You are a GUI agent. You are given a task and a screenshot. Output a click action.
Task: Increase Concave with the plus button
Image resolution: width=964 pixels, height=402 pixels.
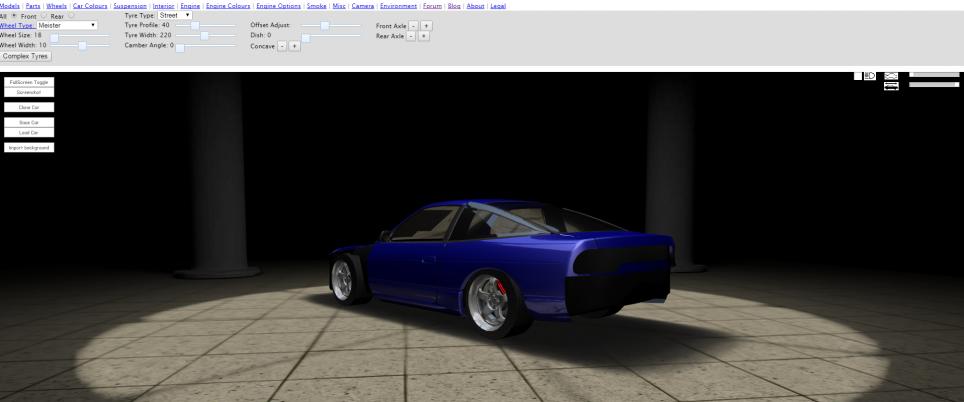[294, 46]
